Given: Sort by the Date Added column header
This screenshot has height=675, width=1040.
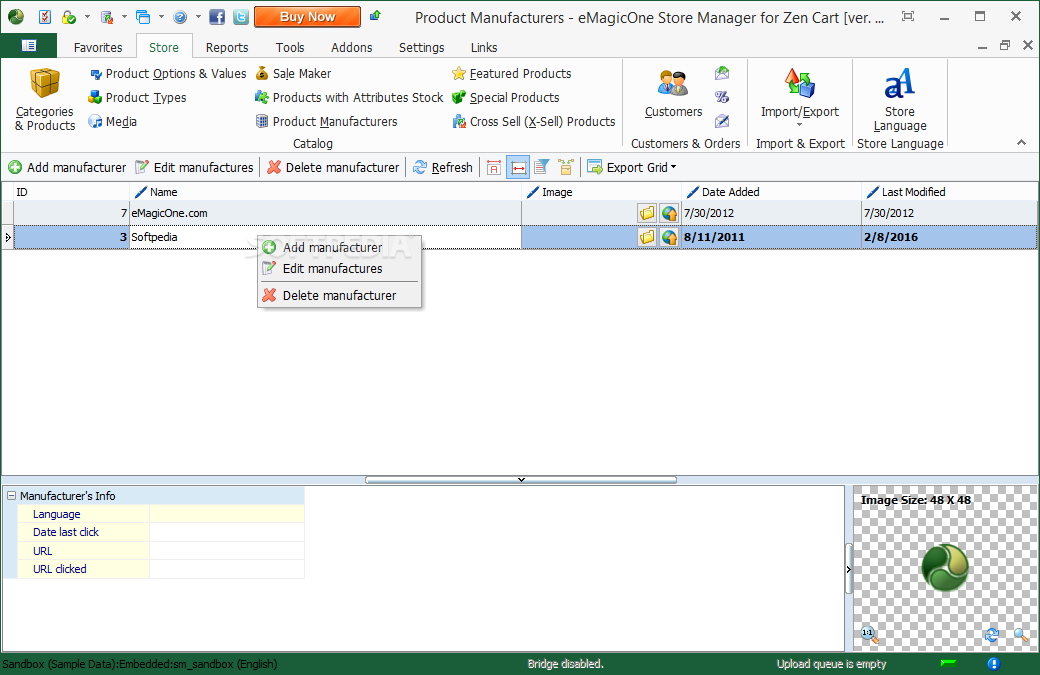Looking at the screenshot, I should point(771,192).
